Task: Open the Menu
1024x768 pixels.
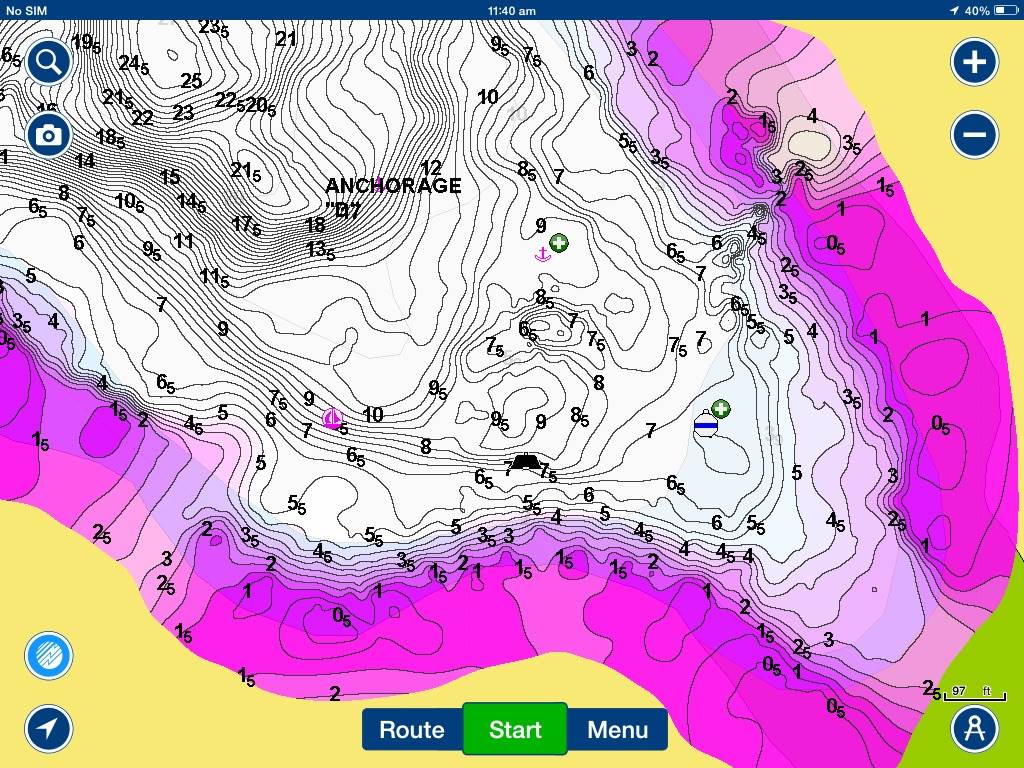Action: pos(617,729)
